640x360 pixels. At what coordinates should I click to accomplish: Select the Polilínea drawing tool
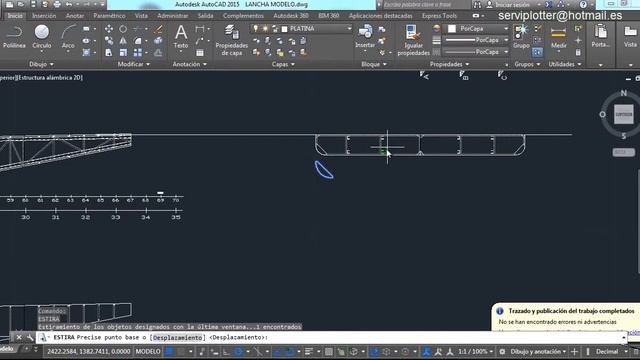coord(14,36)
